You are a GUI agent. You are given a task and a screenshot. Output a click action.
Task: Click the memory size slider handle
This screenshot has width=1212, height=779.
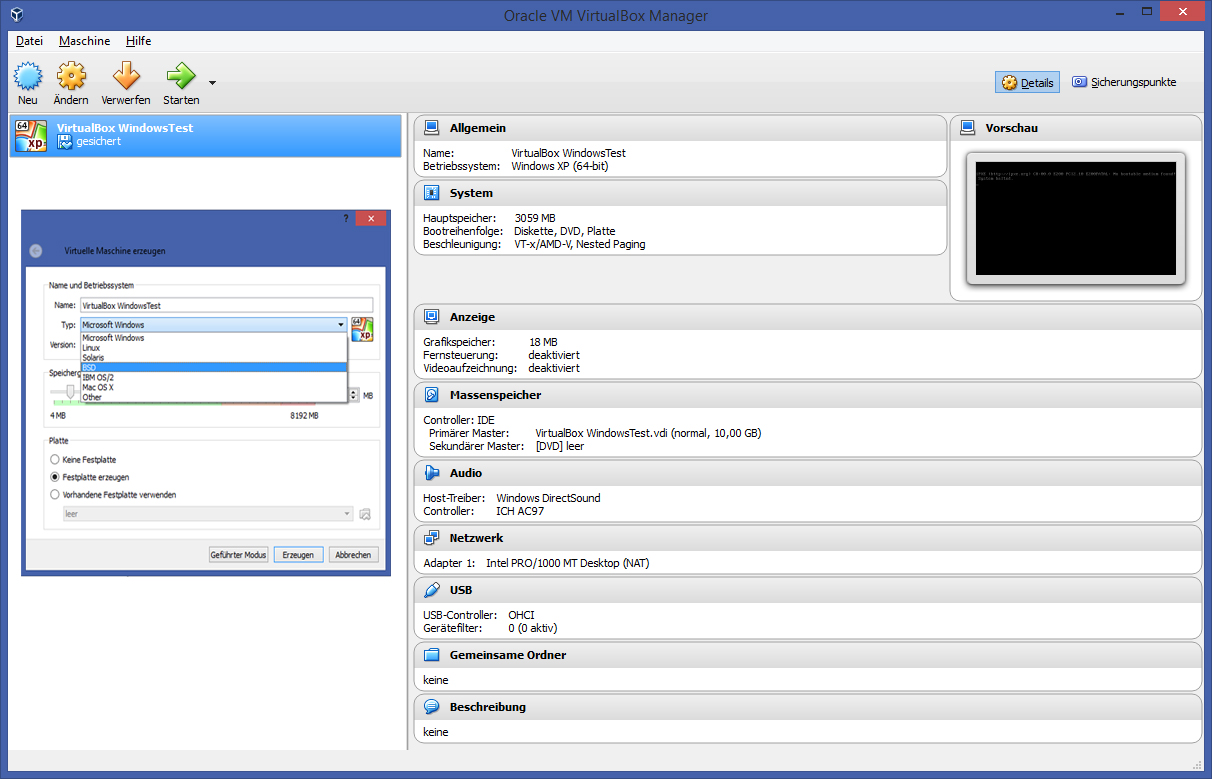click(x=71, y=393)
